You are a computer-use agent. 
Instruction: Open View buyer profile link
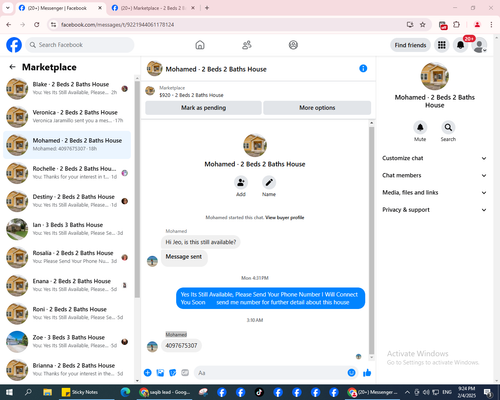tap(285, 218)
